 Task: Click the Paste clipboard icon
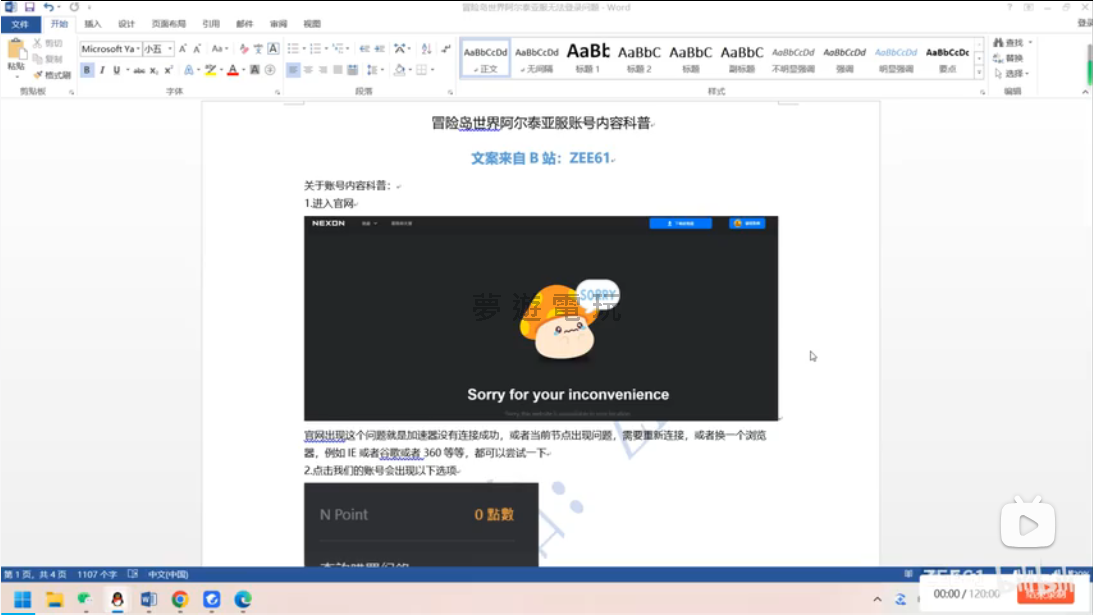click(x=16, y=52)
